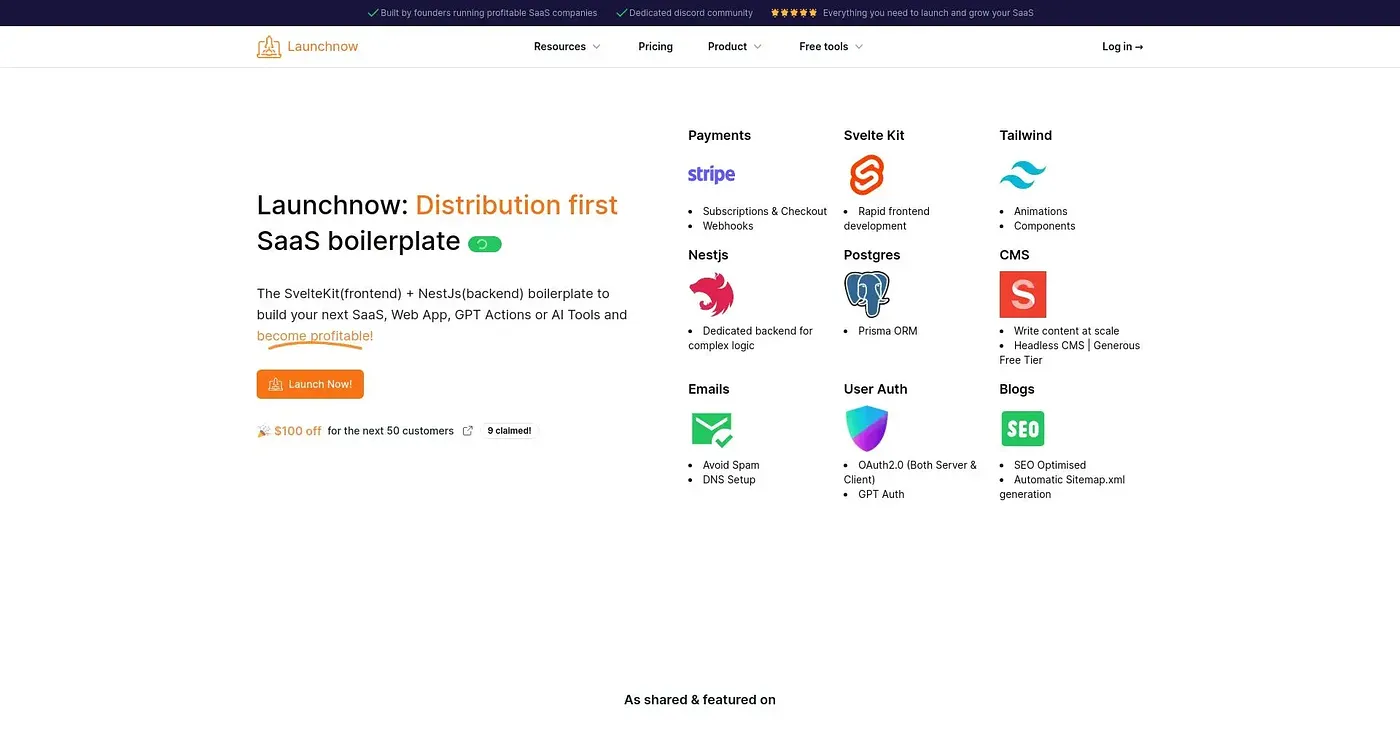Click the 'SEO Optimised' bullet text
The image size is (1400, 729).
pos(1050,465)
